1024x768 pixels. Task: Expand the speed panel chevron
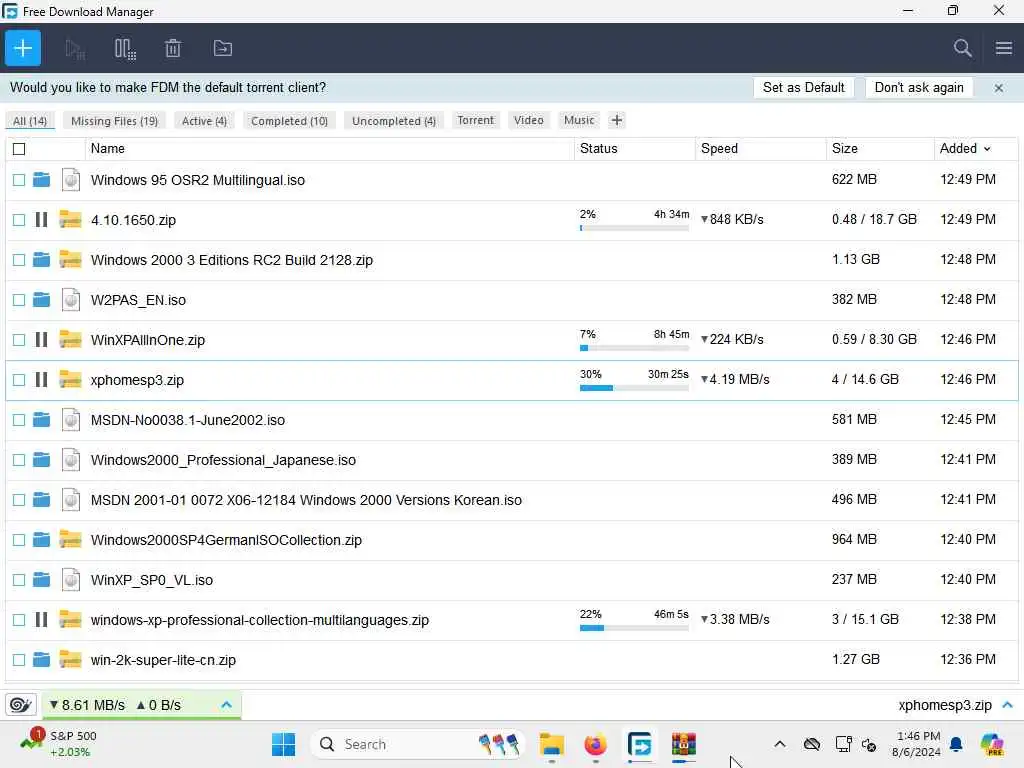click(x=227, y=705)
